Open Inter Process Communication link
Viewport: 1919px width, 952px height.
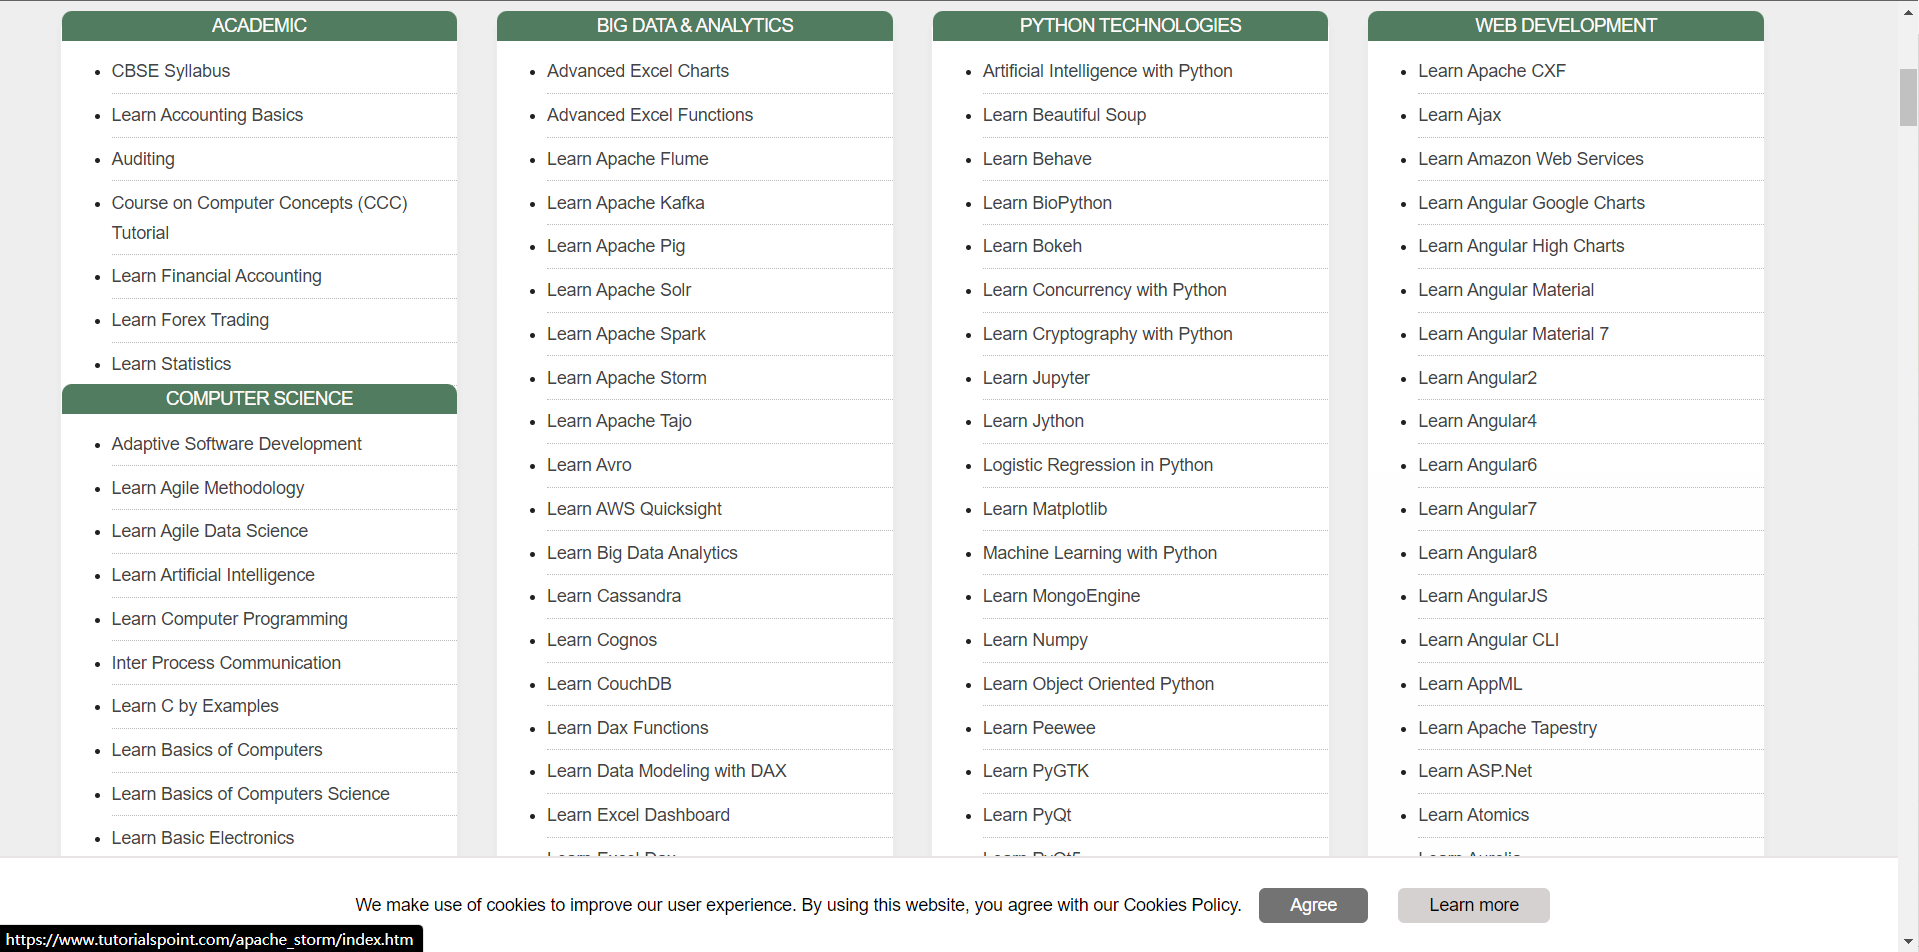pos(226,663)
